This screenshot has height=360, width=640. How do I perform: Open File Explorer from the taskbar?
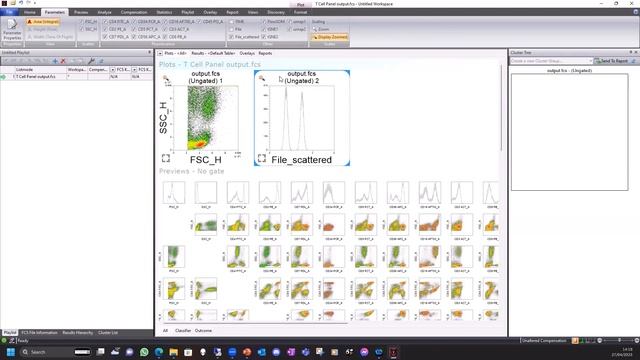click(x=173, y=352)
